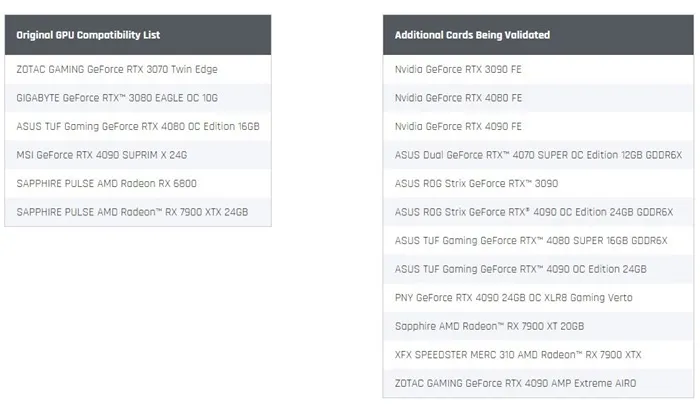This screenshot has height=406, width=700.
Task: Select MSI GeForce RTX 4090 SUPRIM X 24G
Action: 138,155
